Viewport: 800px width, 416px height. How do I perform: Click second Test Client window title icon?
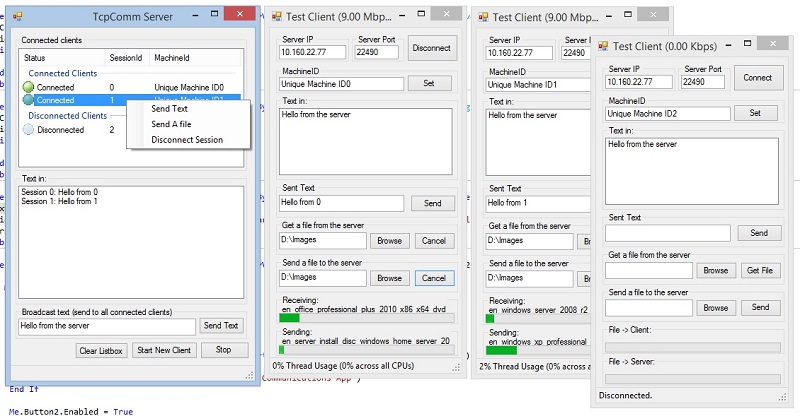click(x=483, y=17)
